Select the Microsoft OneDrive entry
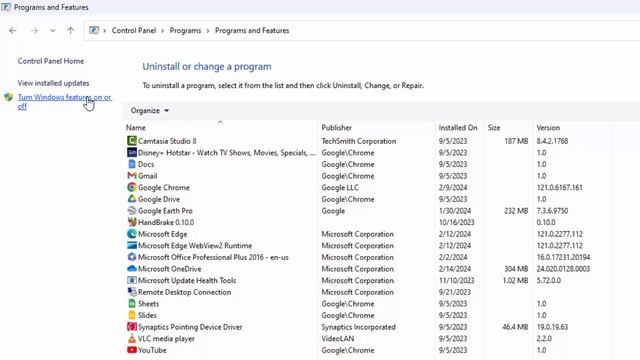The image size is (640, 360). tap(169, 269)
